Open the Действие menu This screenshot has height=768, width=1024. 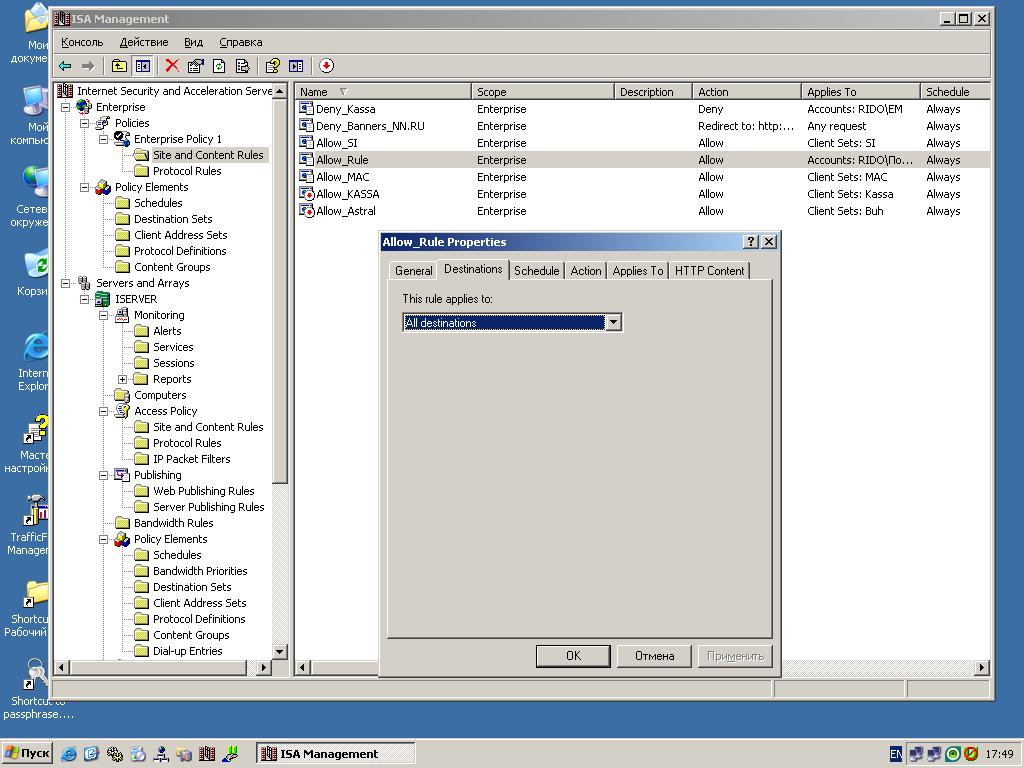pos(144,42)
